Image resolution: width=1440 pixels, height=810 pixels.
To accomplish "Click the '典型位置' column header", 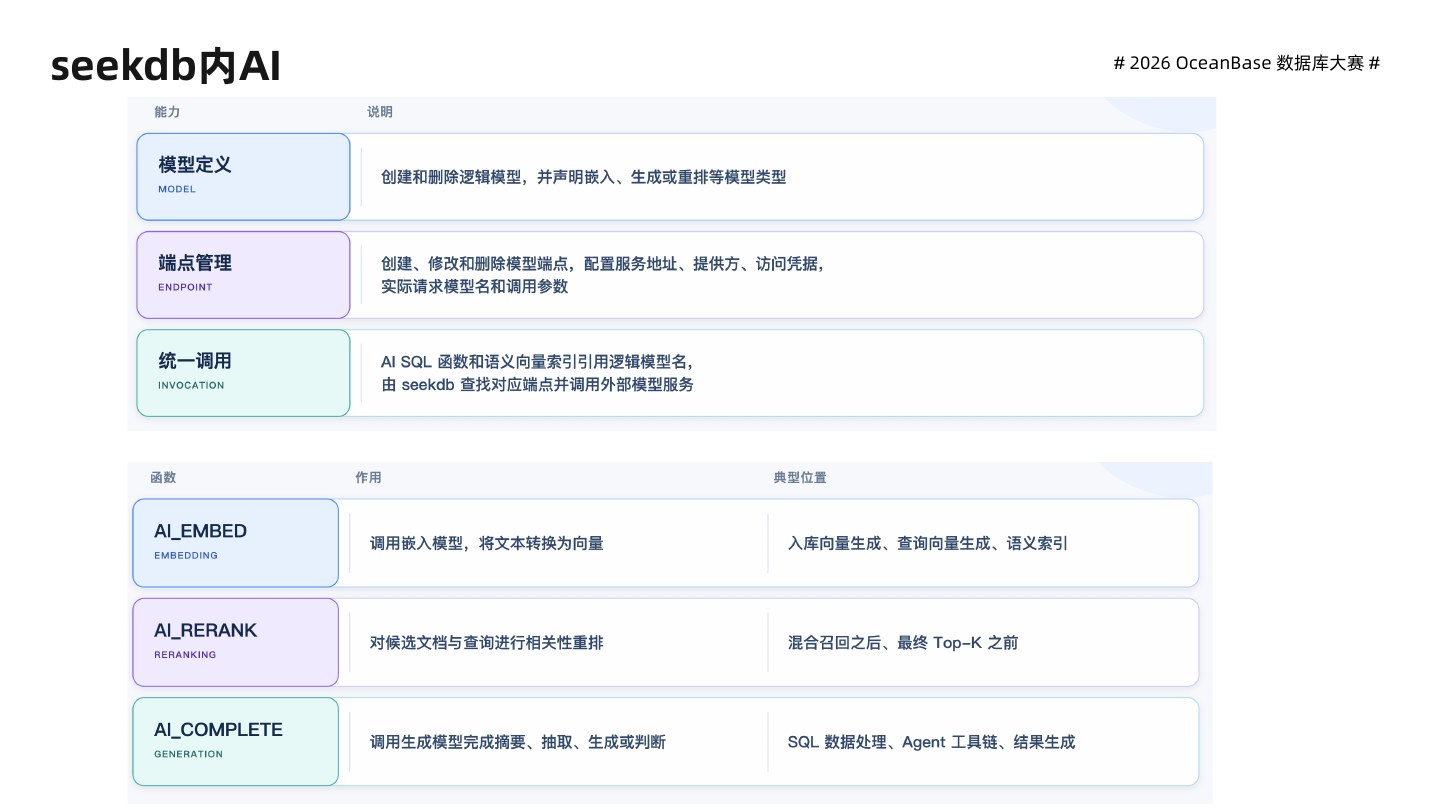I will click(x=800, y=478).
